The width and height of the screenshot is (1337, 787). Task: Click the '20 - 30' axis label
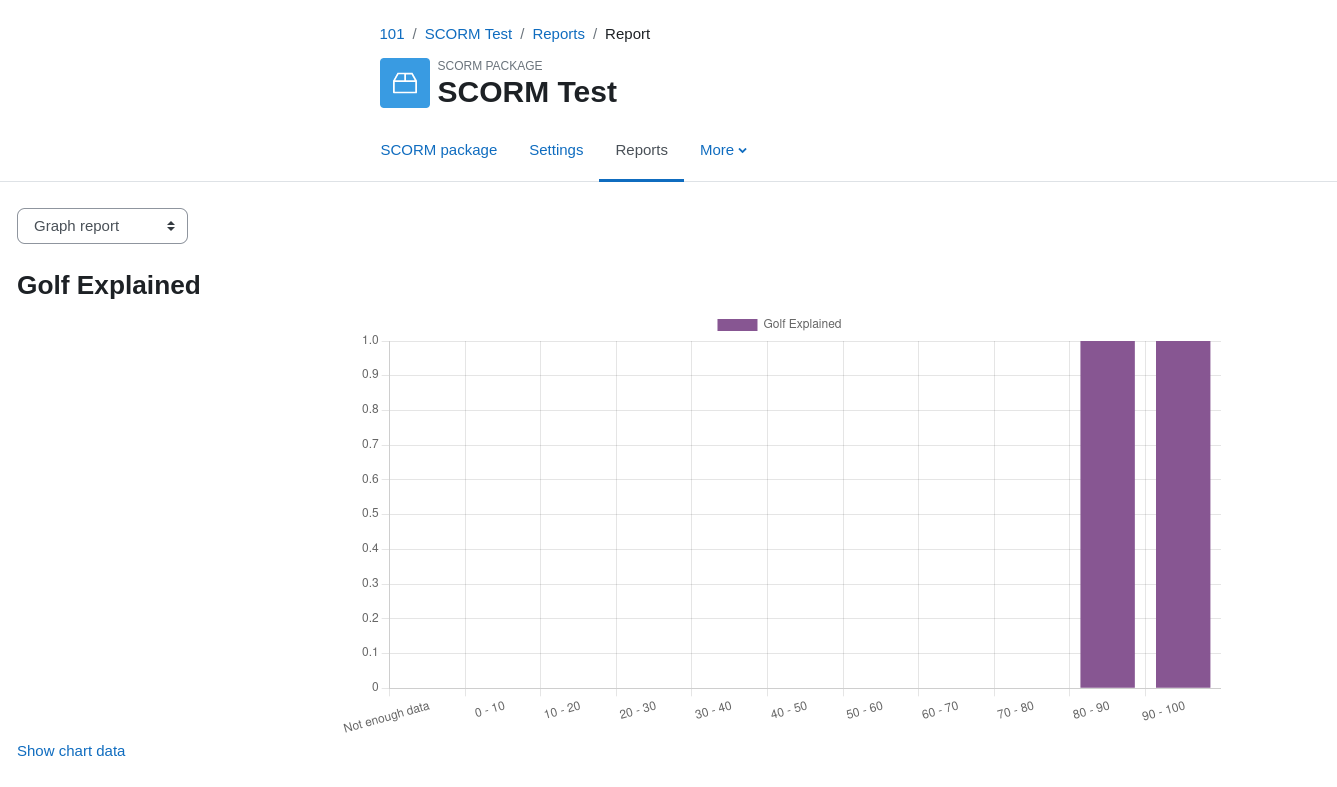pos(637,710)
